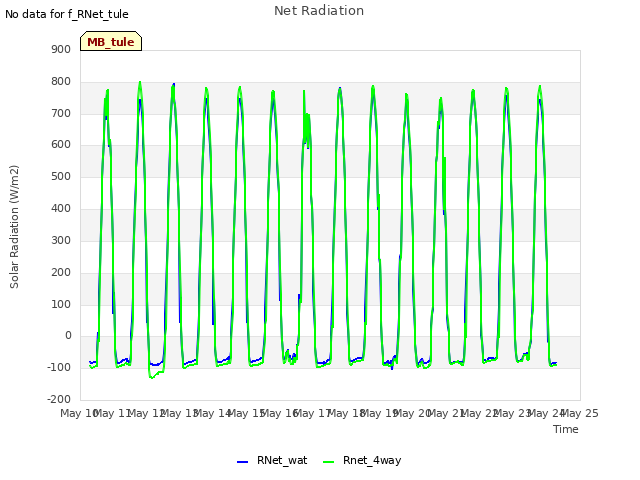Click the 300 y-axis tick label
The height and width of the screenshot is (480, 640).
61,240
